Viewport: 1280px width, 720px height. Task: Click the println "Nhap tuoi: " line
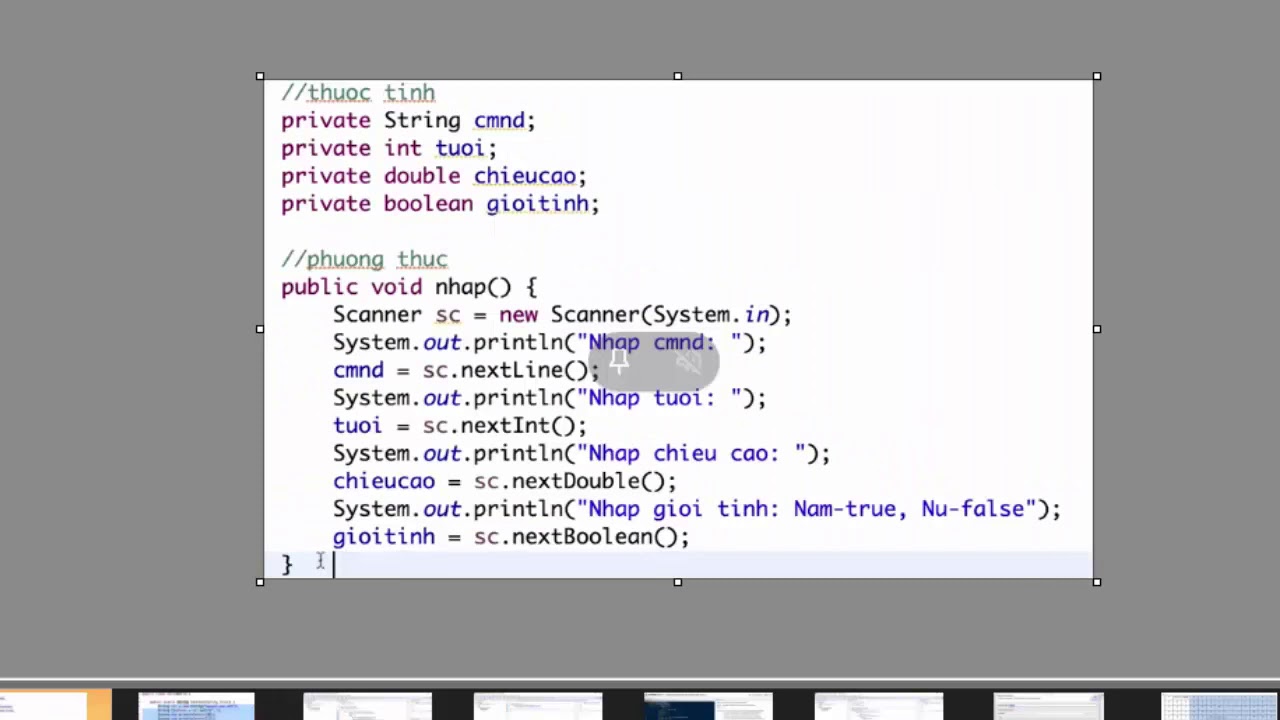(x=550, y=398)
